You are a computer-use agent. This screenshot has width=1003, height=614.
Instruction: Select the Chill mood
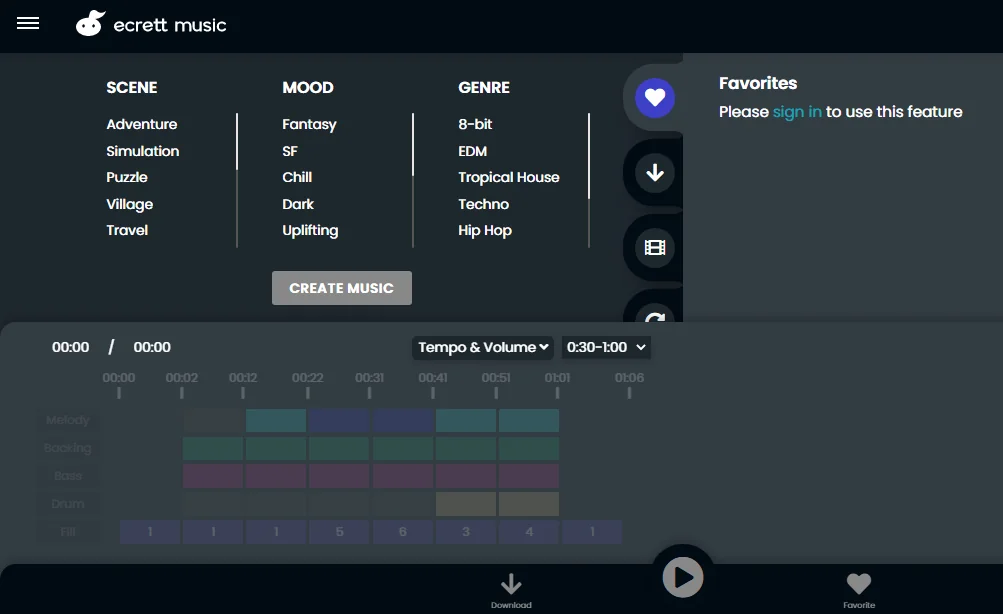(297, 177)
